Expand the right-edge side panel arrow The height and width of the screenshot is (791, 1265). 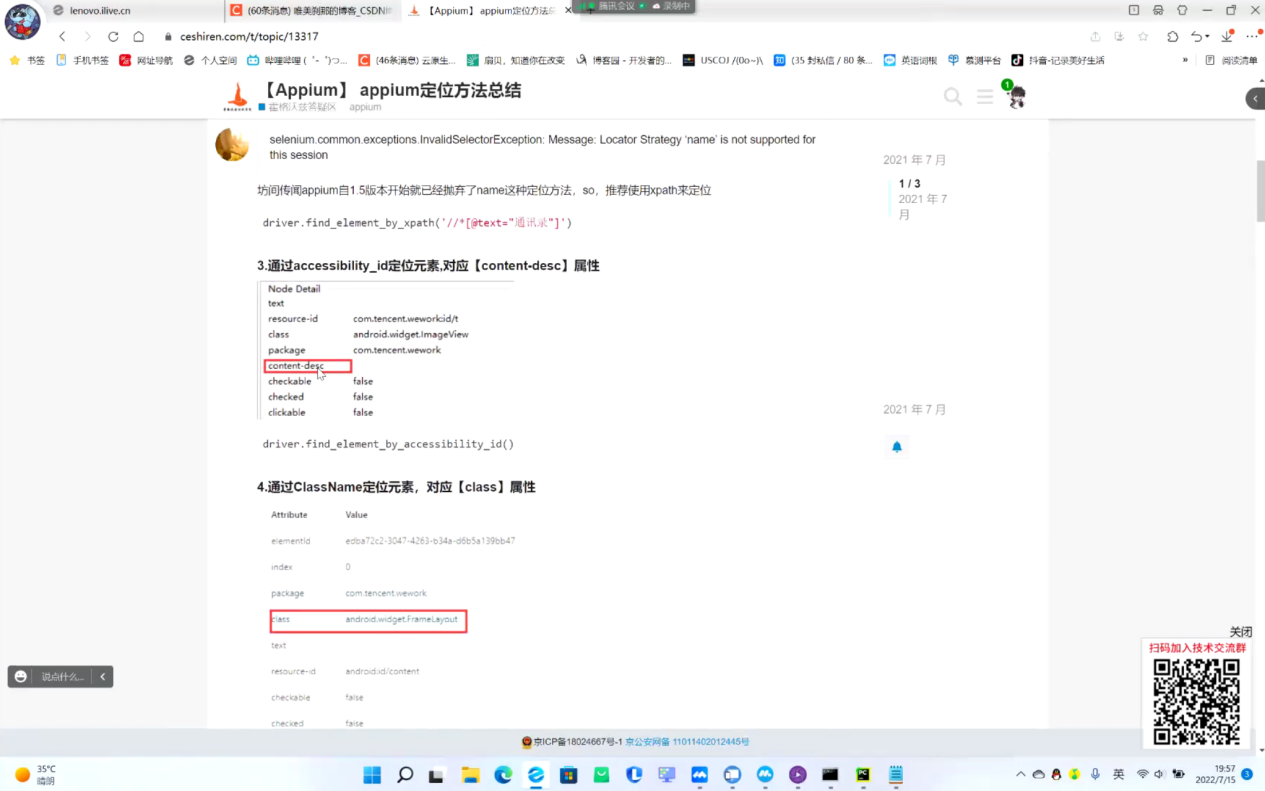1255,98
